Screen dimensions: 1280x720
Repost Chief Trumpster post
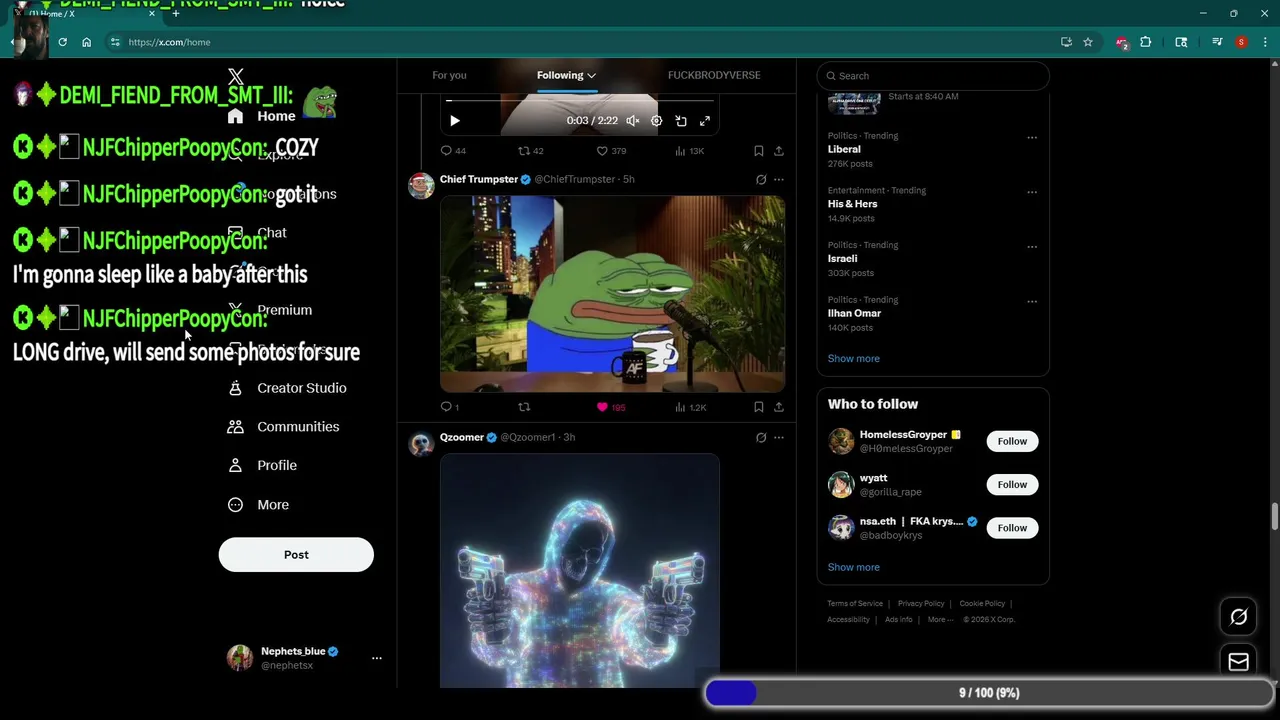(524, 407)
